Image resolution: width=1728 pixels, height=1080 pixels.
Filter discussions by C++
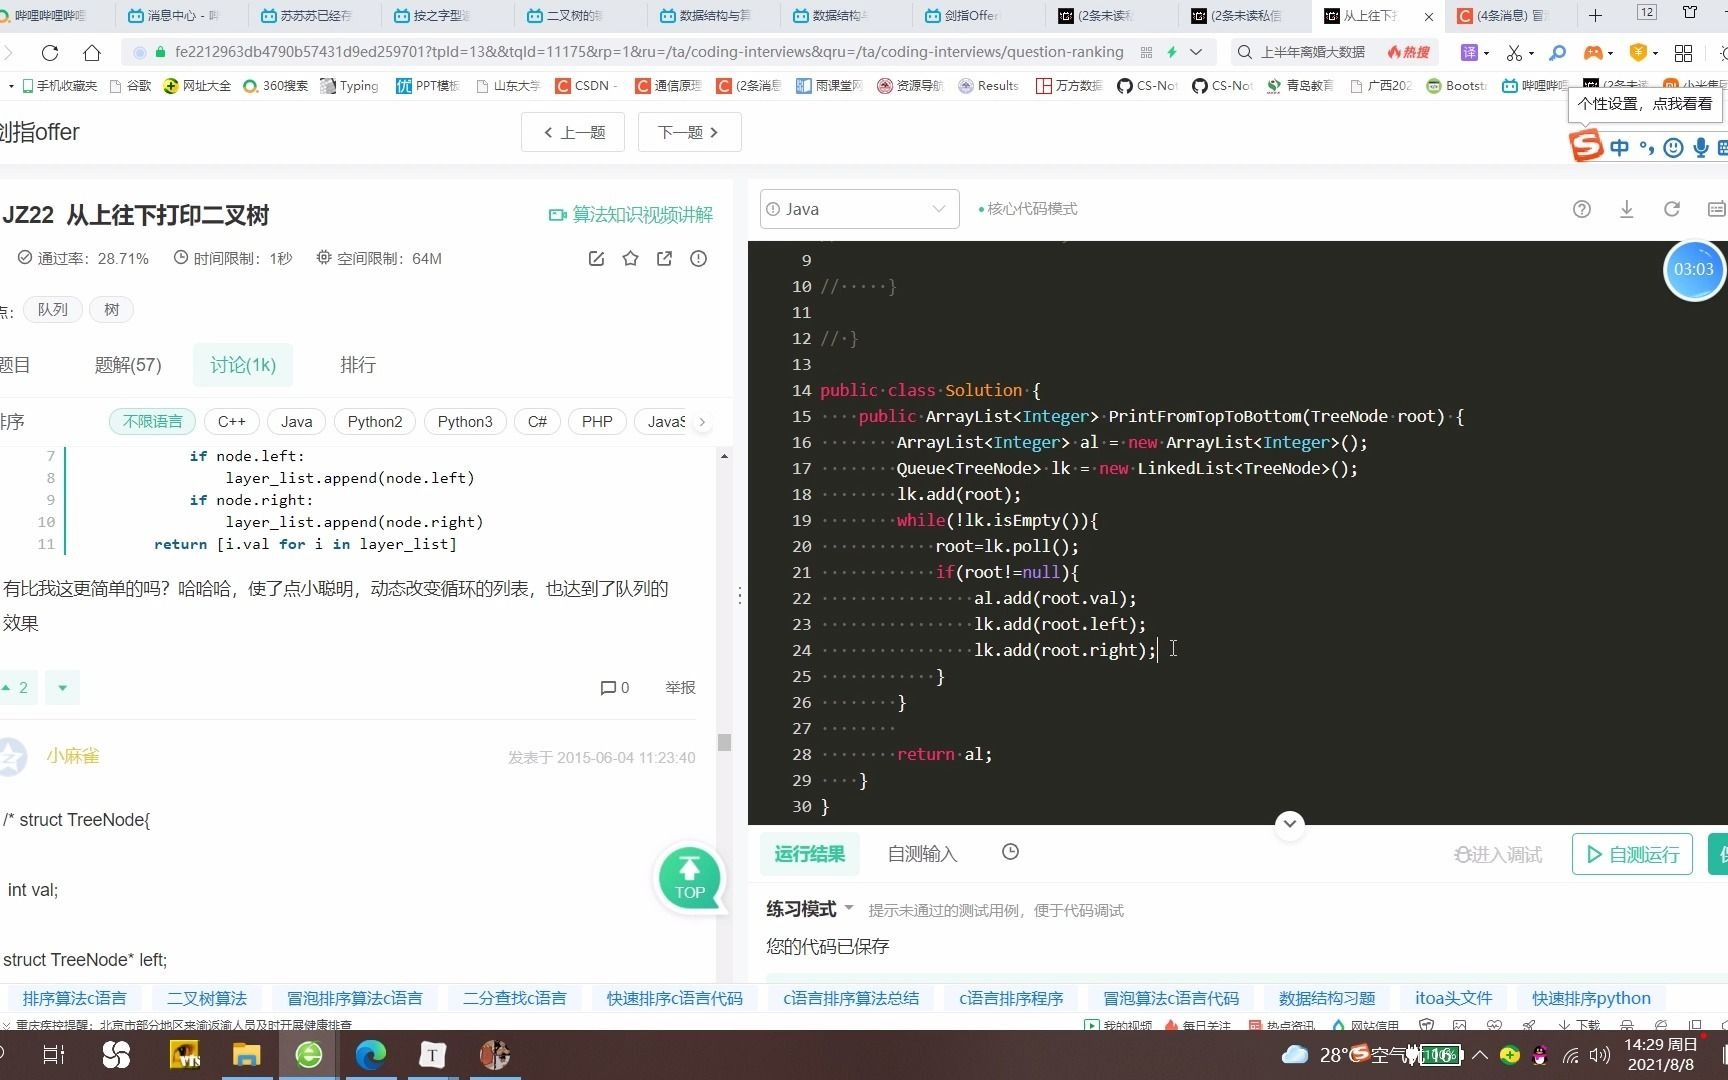(x=232, y=421)
